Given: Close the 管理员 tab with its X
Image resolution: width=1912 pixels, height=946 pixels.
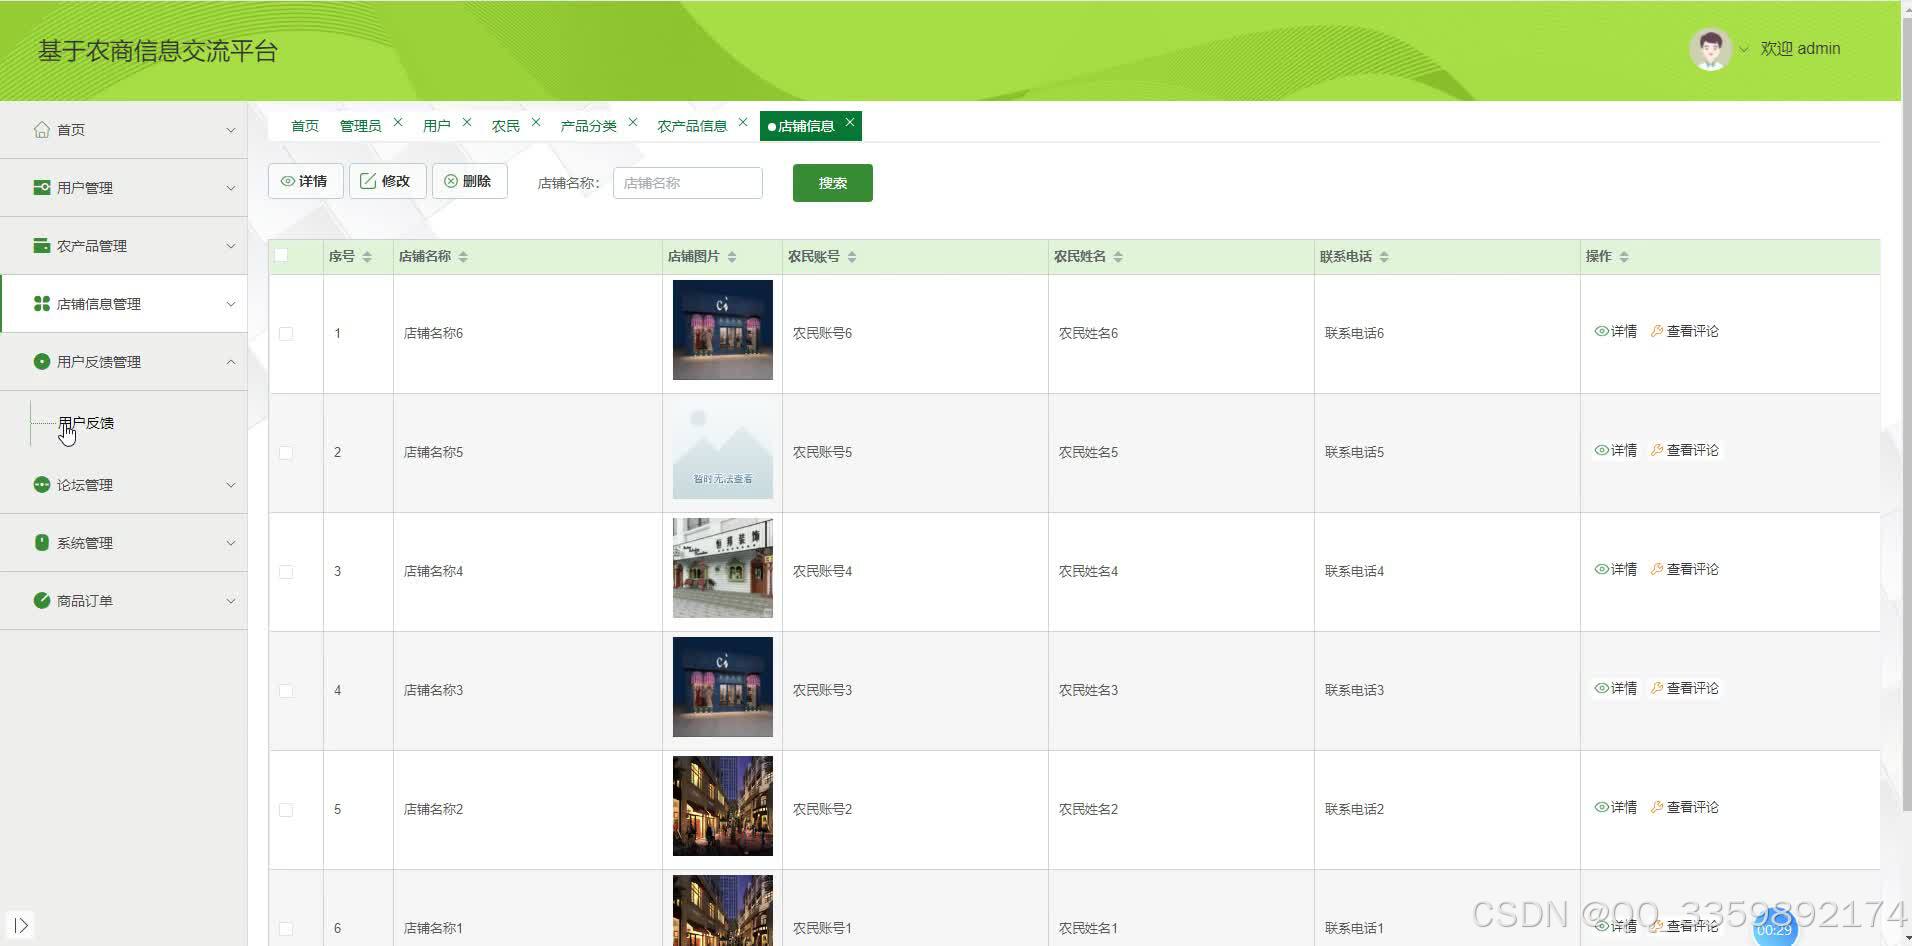Looking at the screenshot, I should click(x=398, y=122).
